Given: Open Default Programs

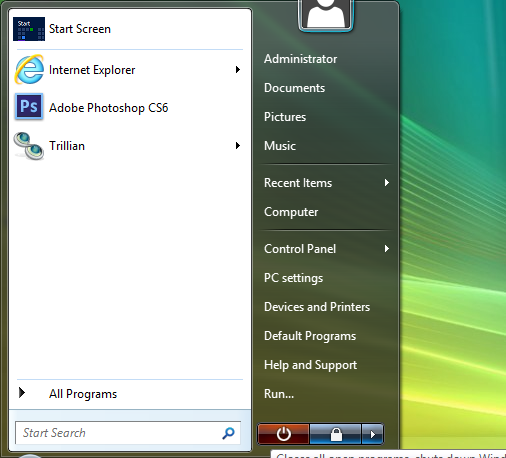Looking at the screenshot, I should point(310,336).
